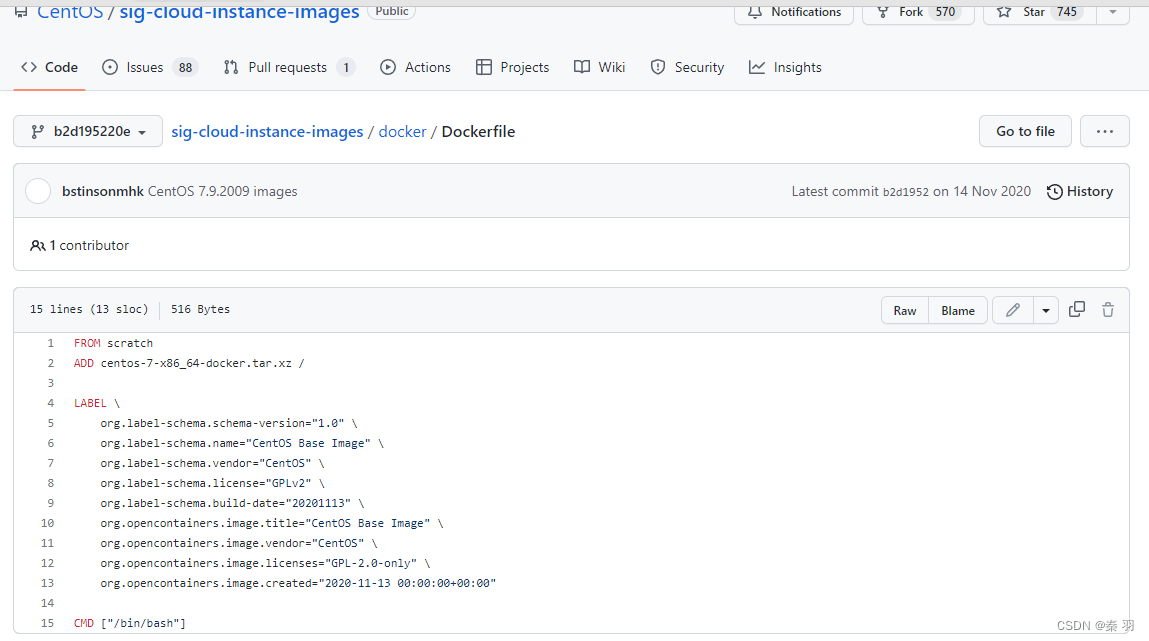The image size is (1149, 641).
Task: Select line number 10
Action: click(x=48, y=523)
